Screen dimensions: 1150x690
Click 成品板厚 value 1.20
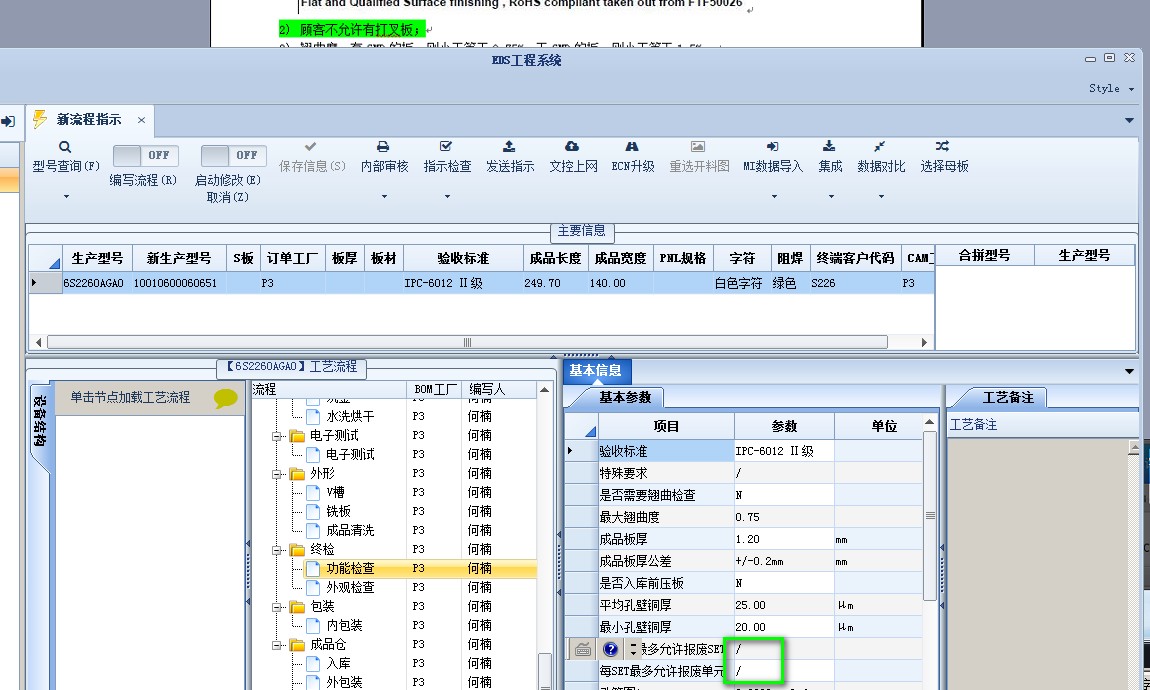coord(783,539)
